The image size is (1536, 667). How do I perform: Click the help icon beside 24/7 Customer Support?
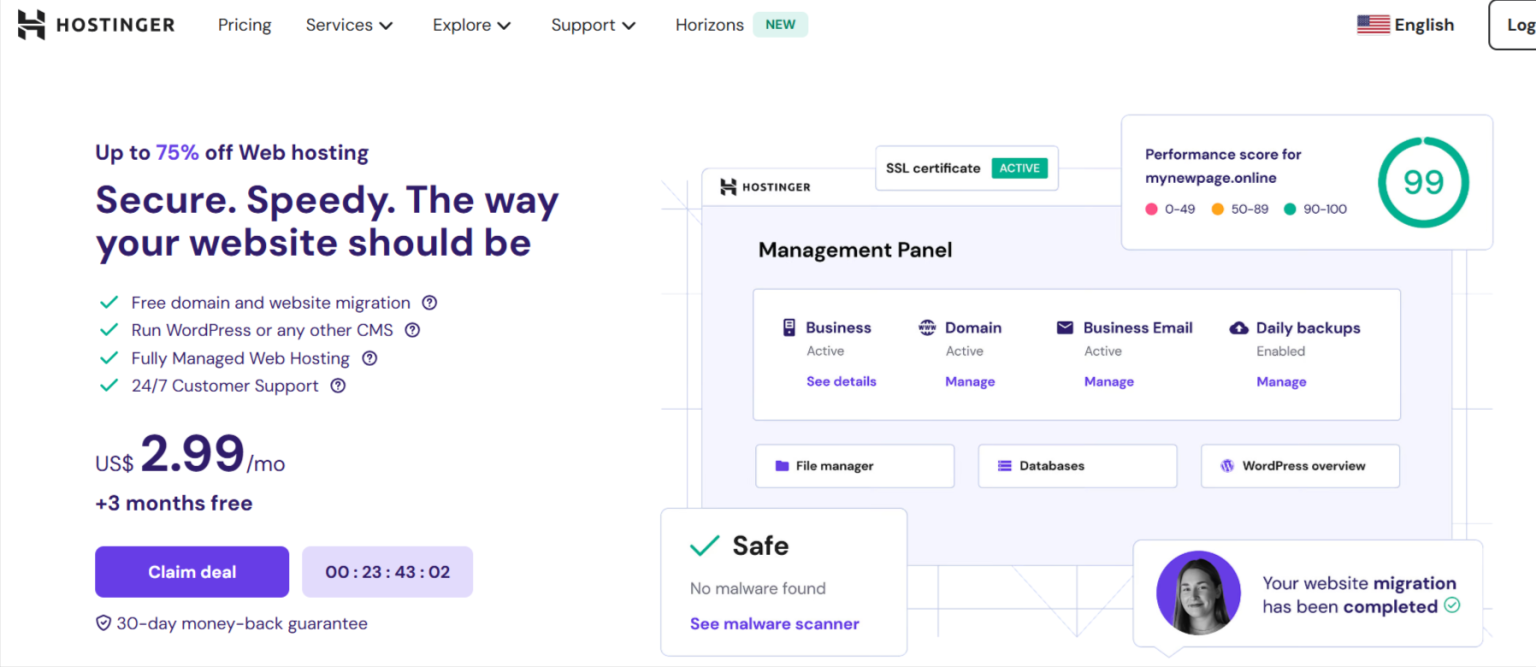click(337, 386)
